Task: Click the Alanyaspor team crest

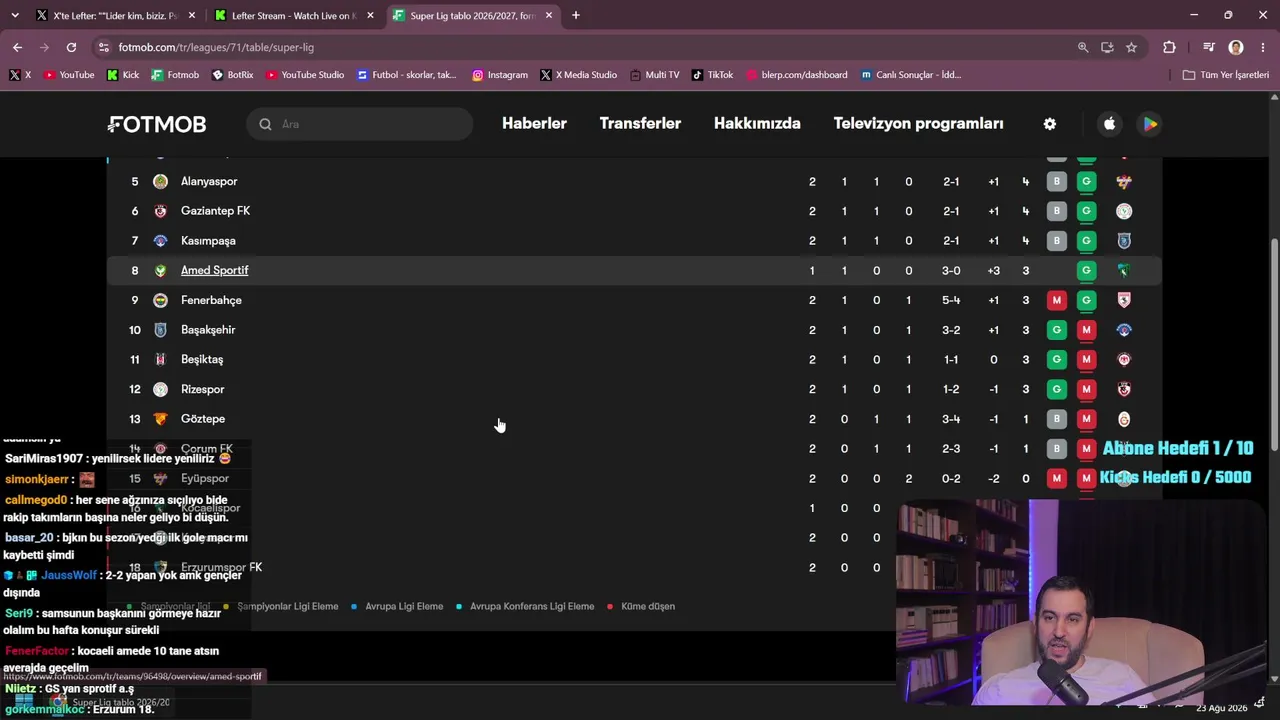Action: pos(160,181)
